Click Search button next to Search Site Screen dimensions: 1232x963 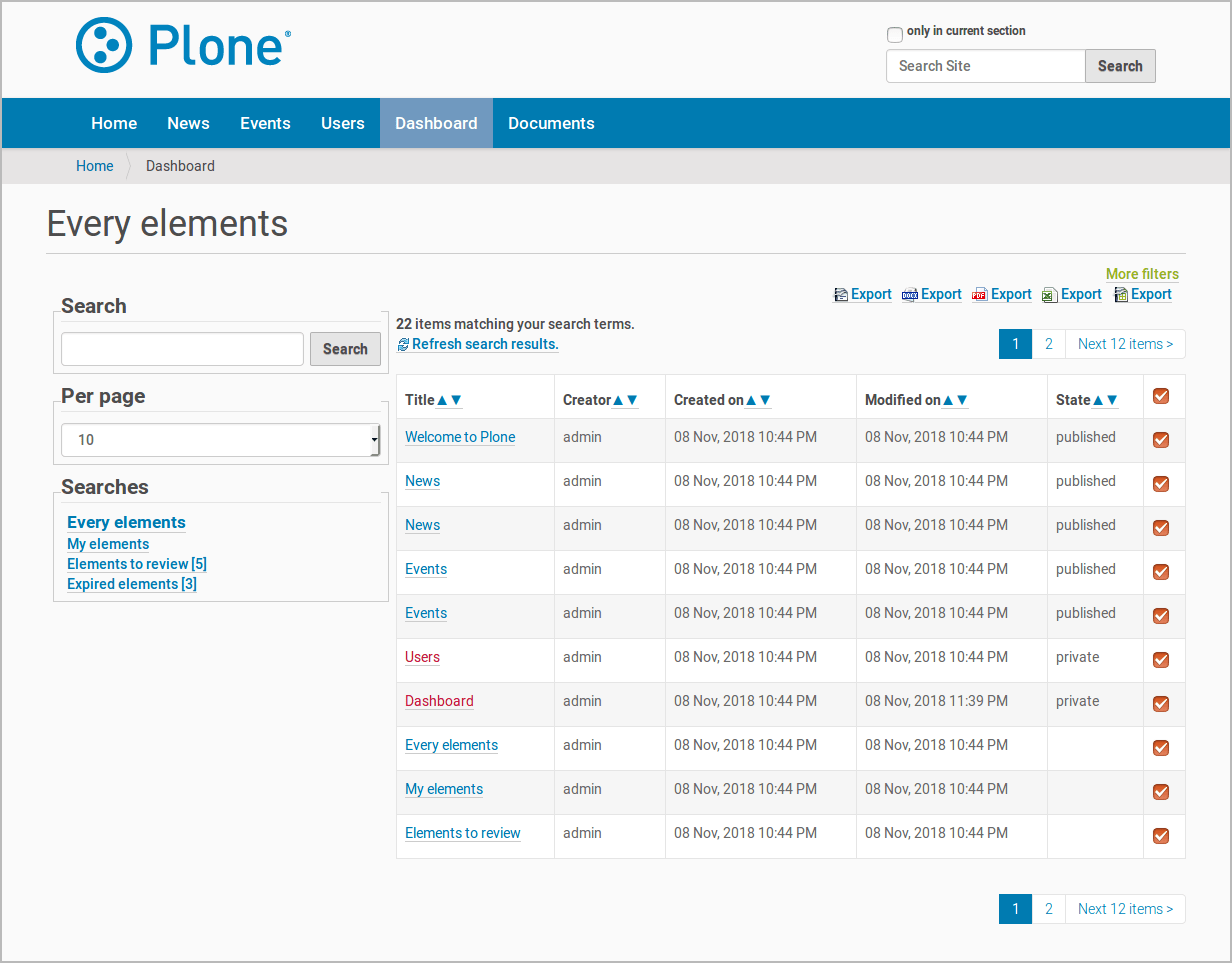coord(1120,66)
